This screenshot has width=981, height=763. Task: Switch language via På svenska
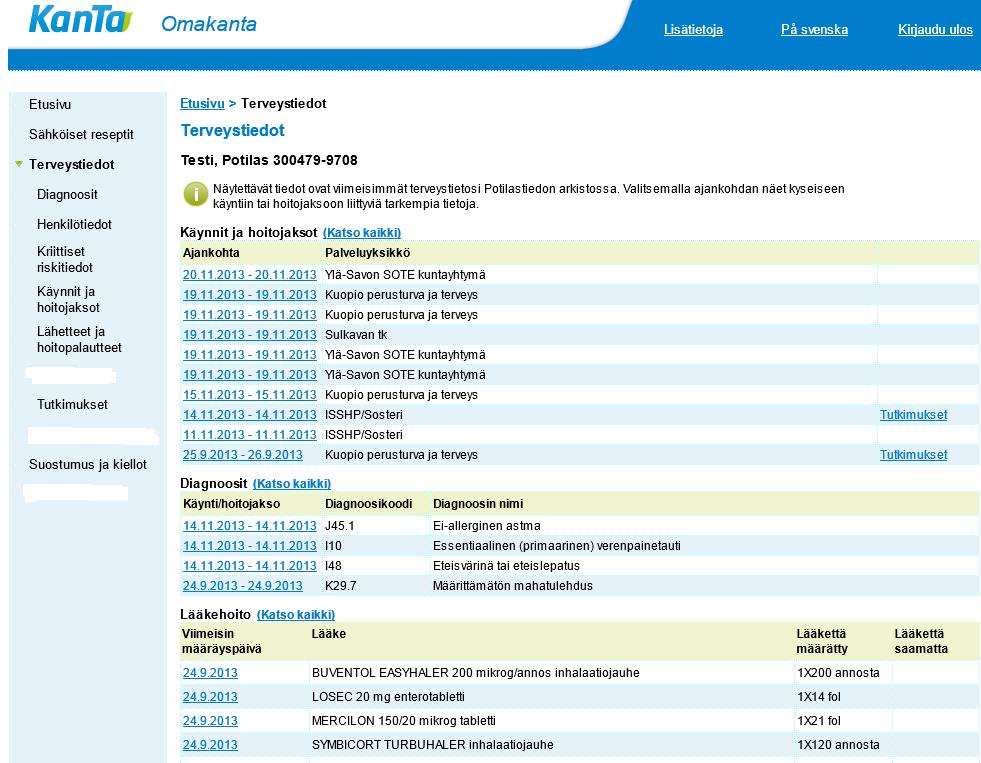(815, 29)
